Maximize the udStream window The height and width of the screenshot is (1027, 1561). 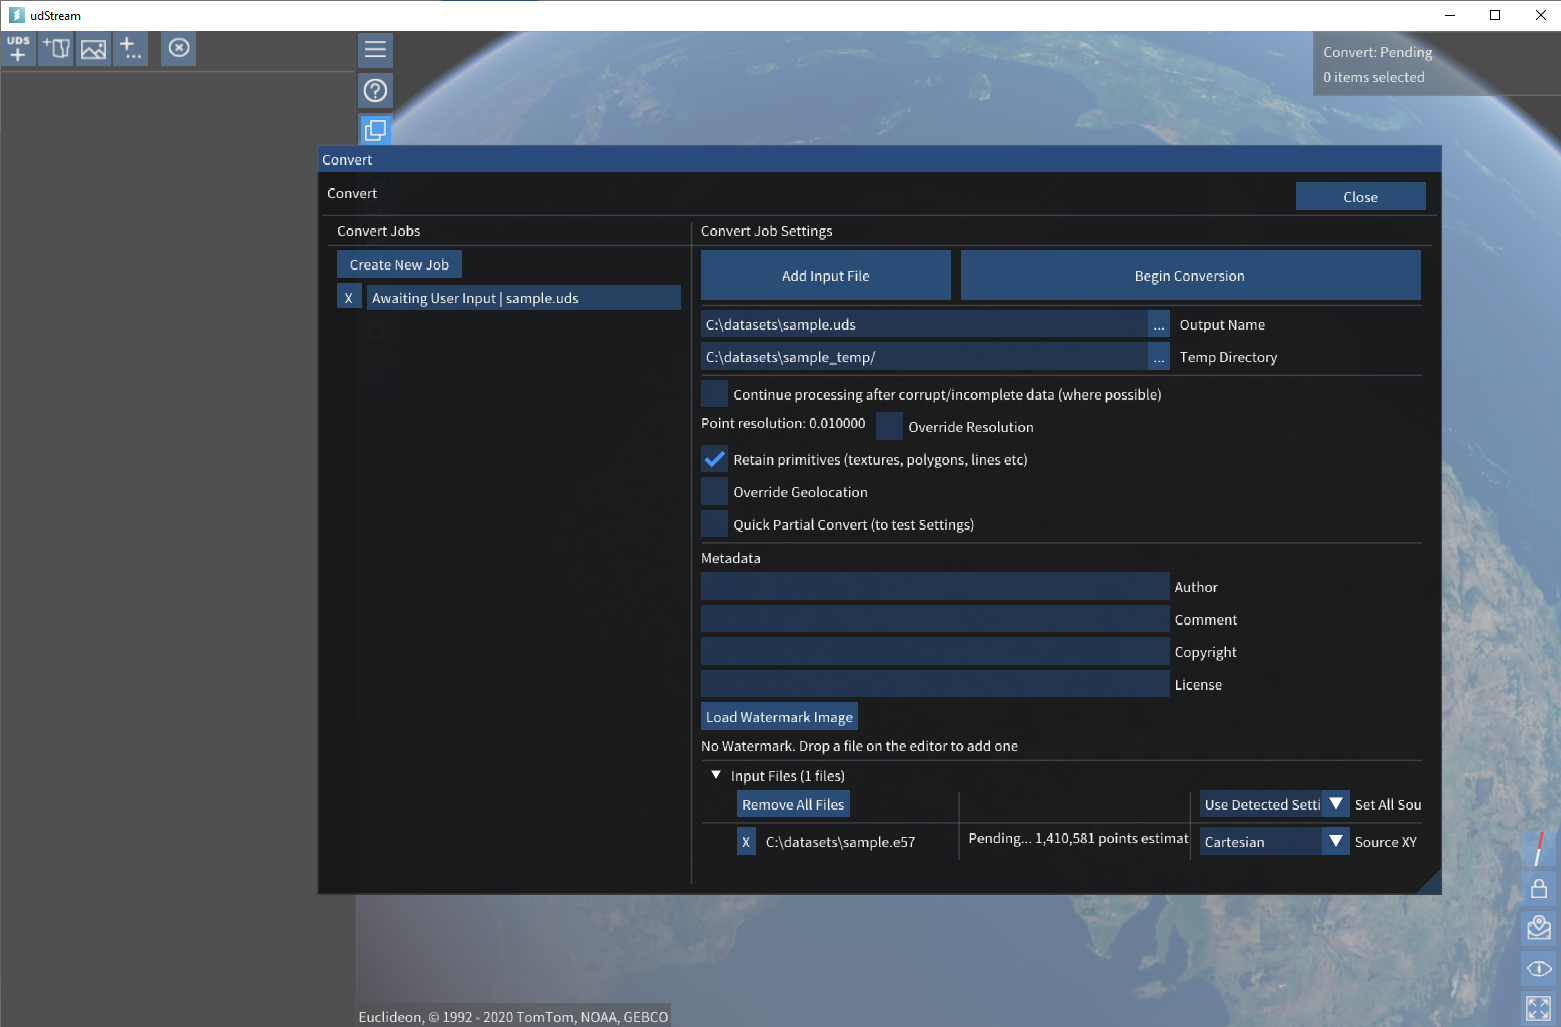(1495, 15)
